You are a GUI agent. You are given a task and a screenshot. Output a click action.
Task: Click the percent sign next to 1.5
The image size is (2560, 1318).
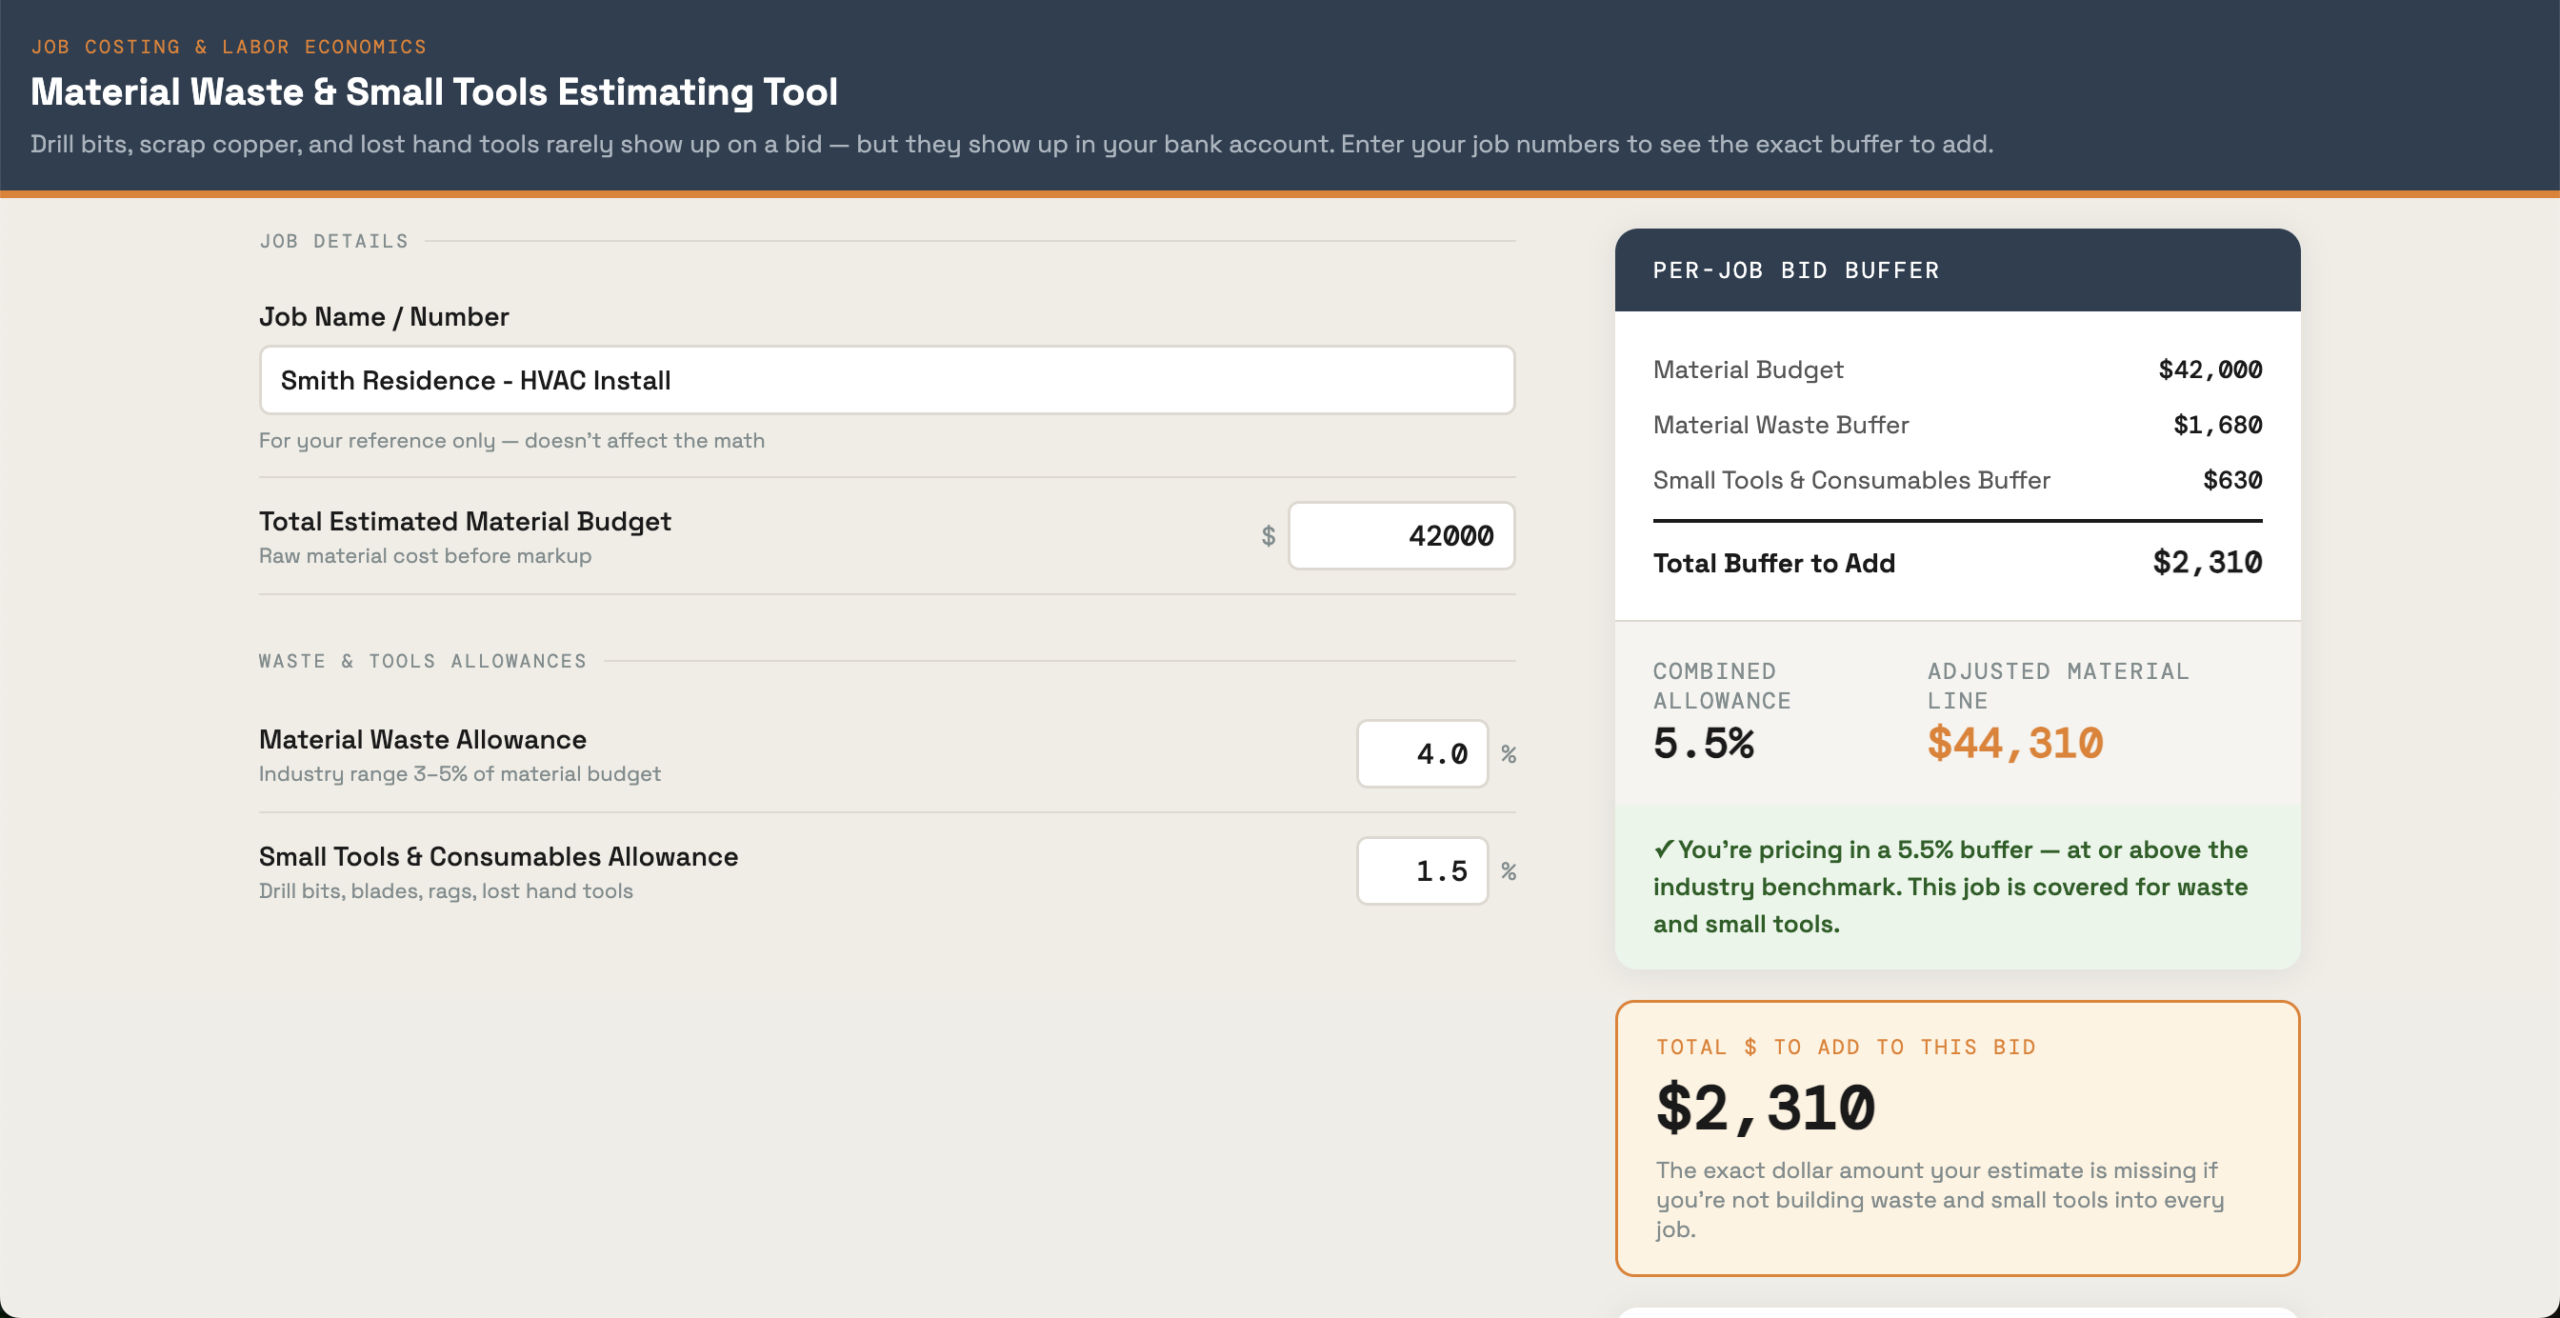[x=1509, y=871]
